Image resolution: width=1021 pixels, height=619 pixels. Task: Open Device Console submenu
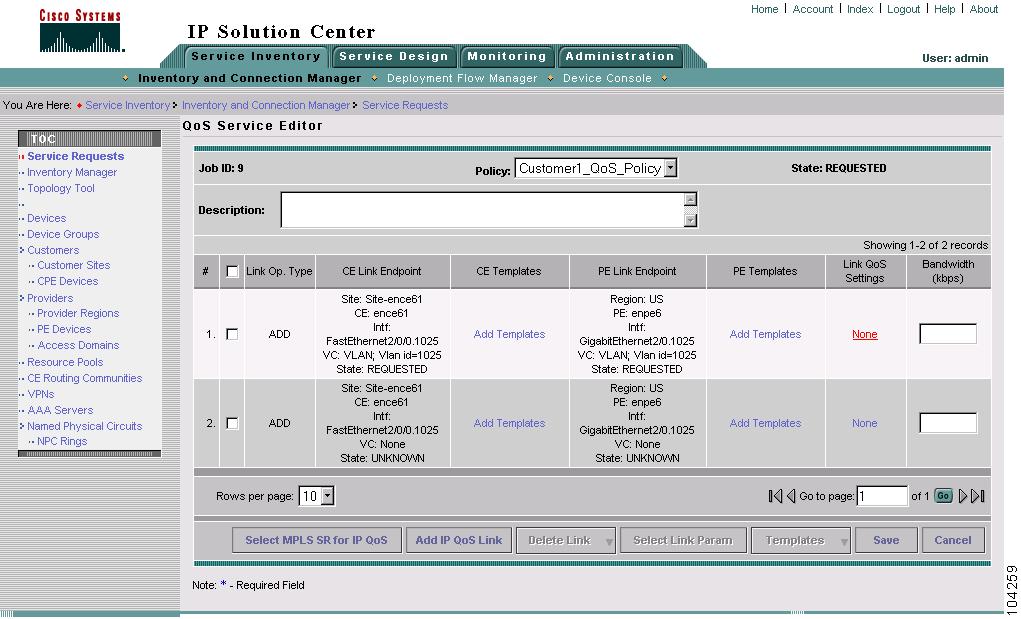coord(607,78)
